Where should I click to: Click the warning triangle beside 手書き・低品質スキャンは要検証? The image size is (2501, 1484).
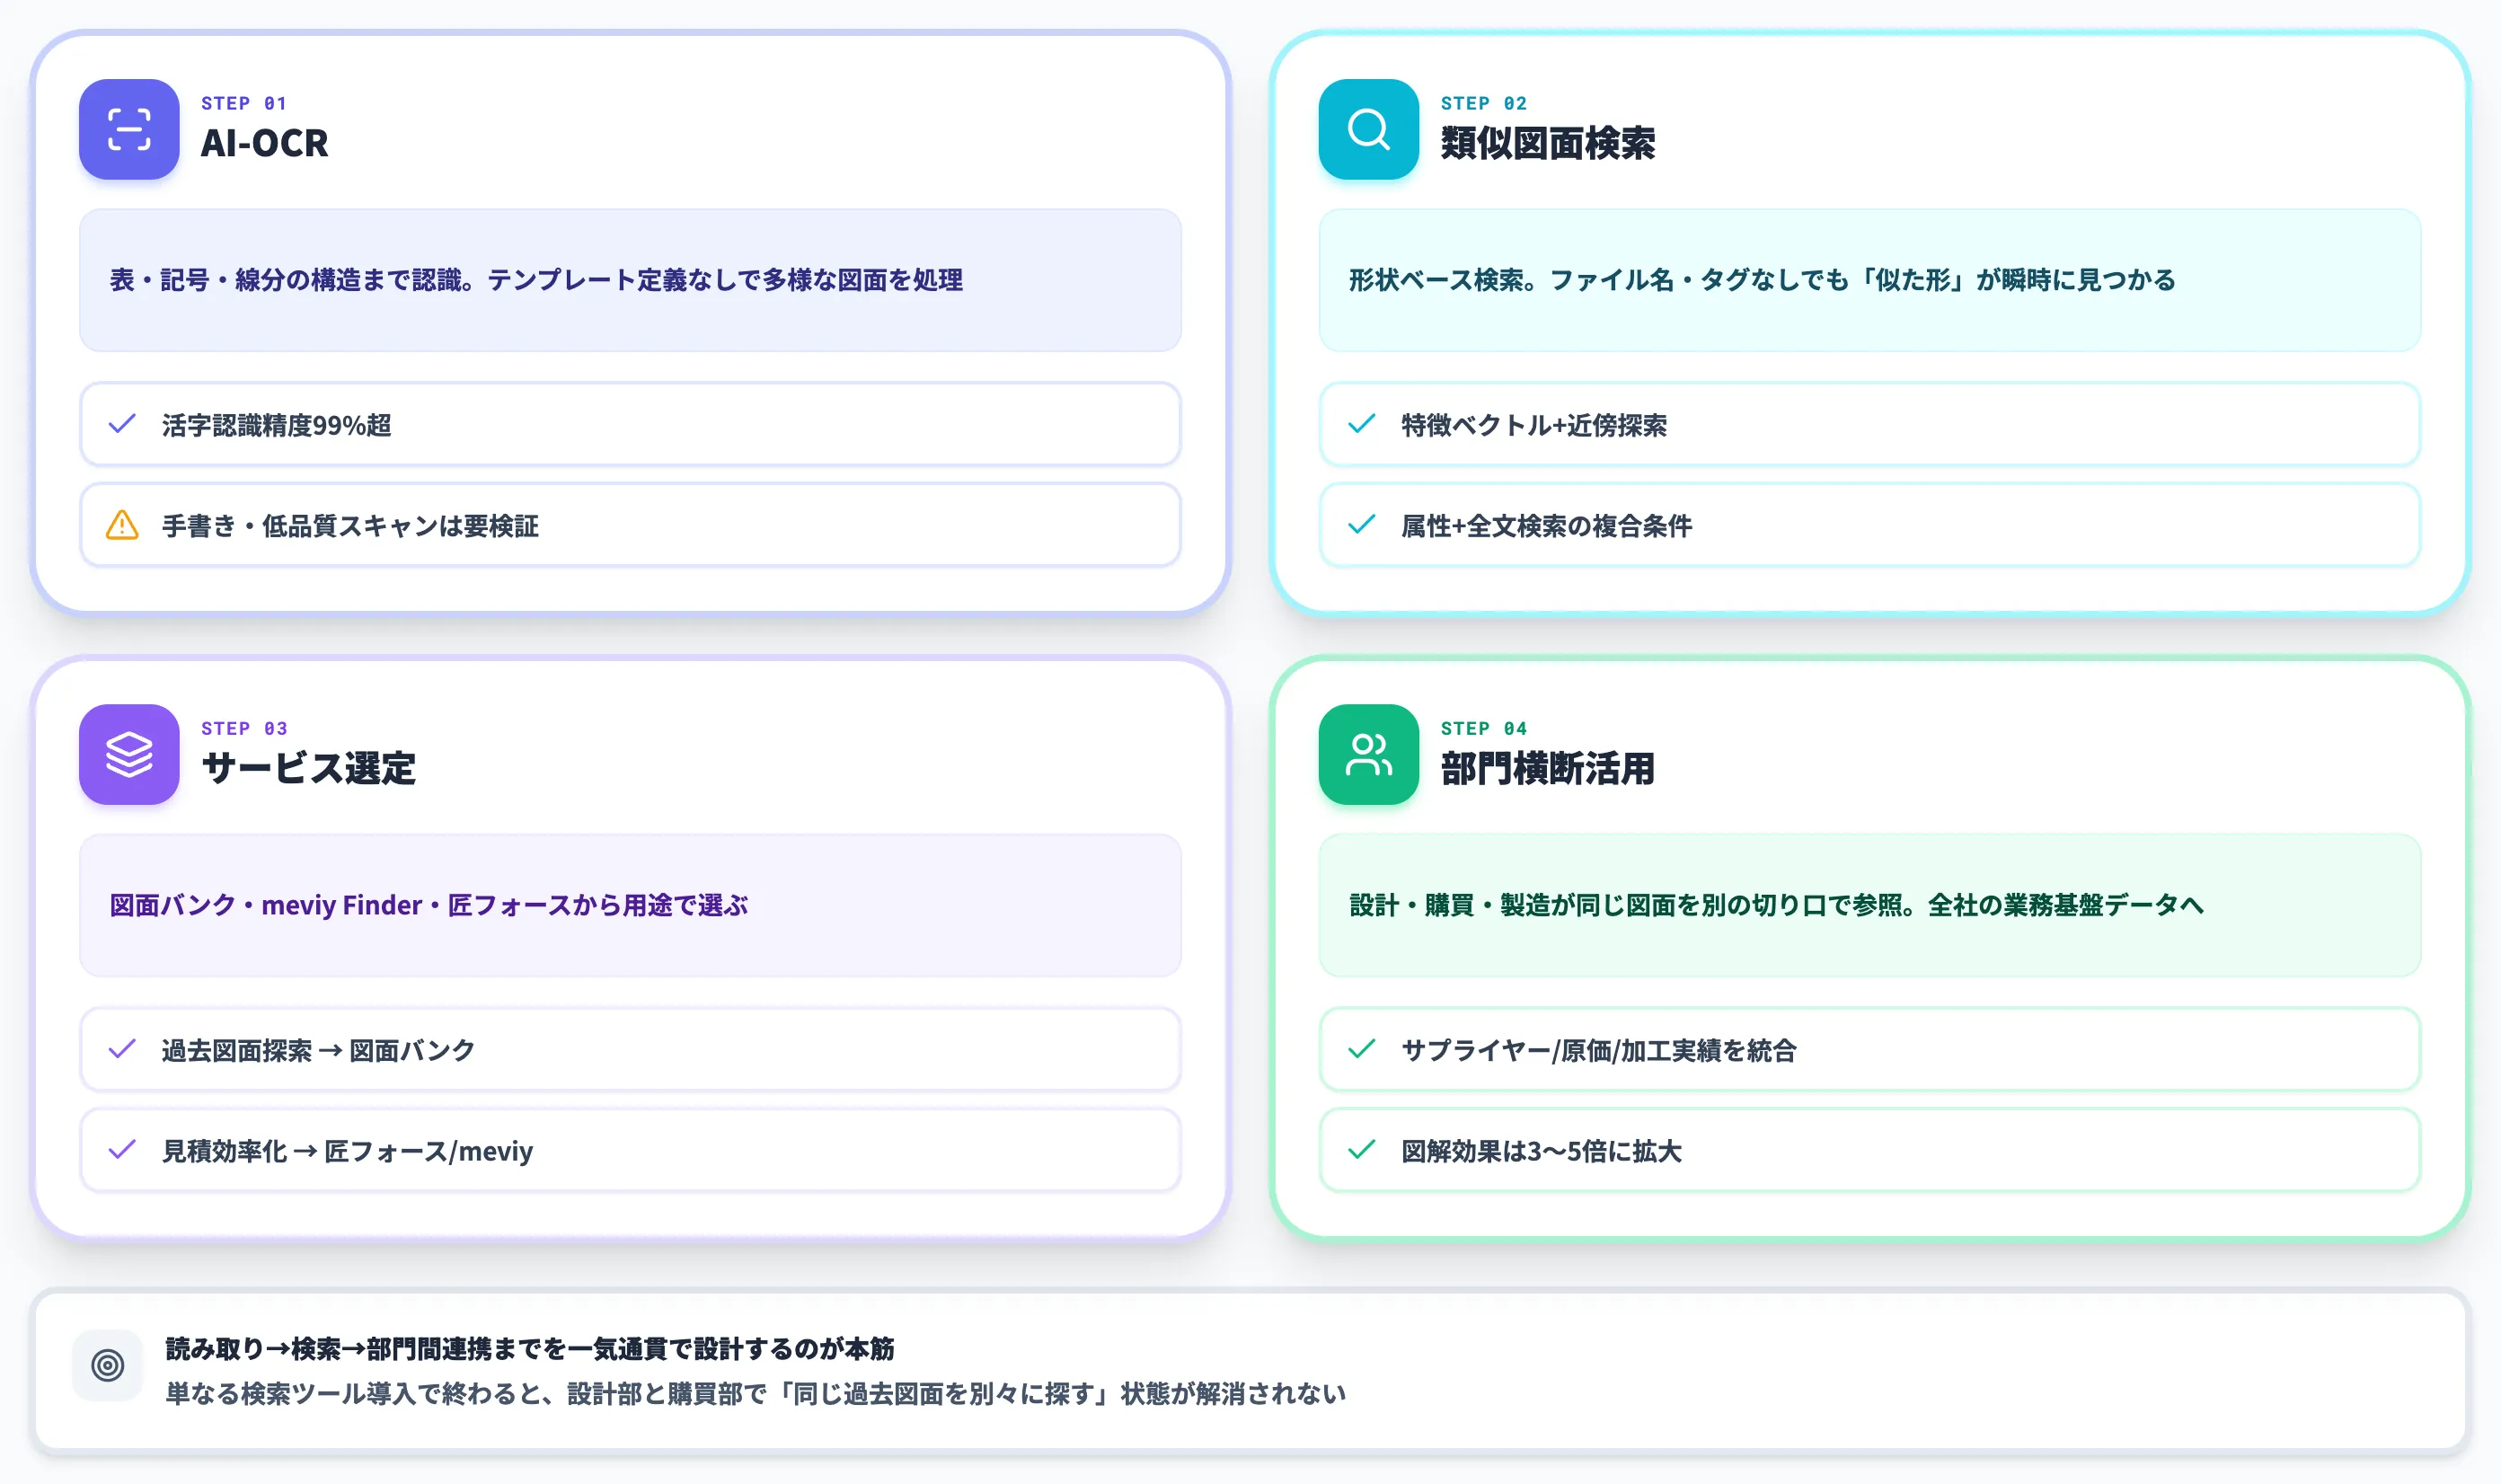[x=122, y=525]
